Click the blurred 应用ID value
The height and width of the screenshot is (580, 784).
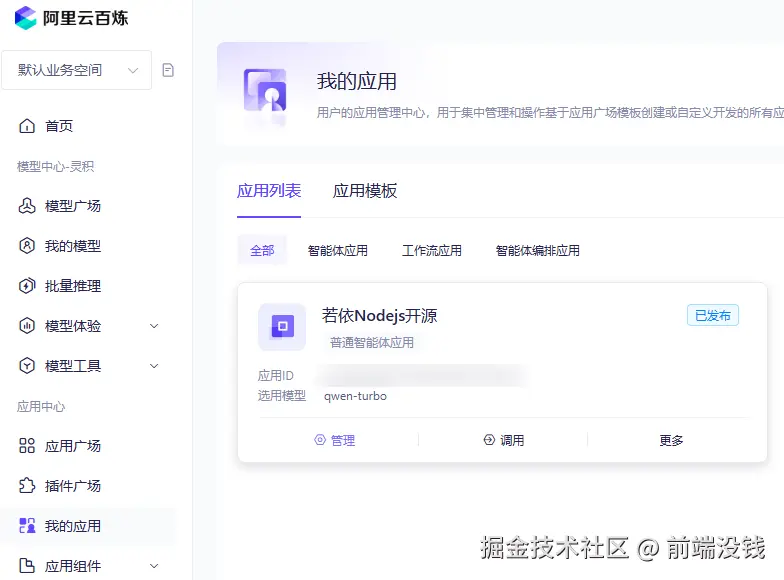coord(422,376)
